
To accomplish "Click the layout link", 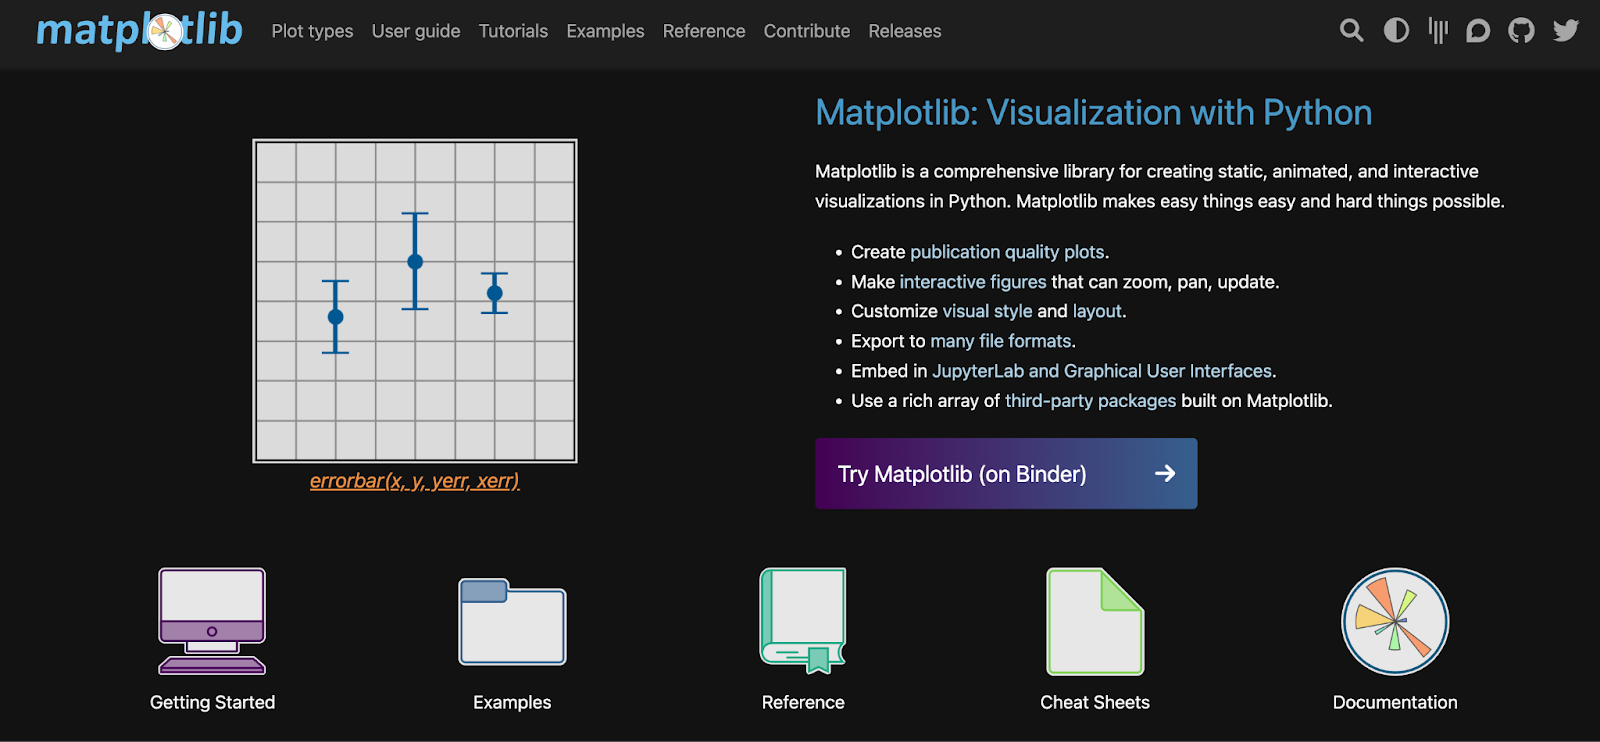I will (x=1097, y=311).
